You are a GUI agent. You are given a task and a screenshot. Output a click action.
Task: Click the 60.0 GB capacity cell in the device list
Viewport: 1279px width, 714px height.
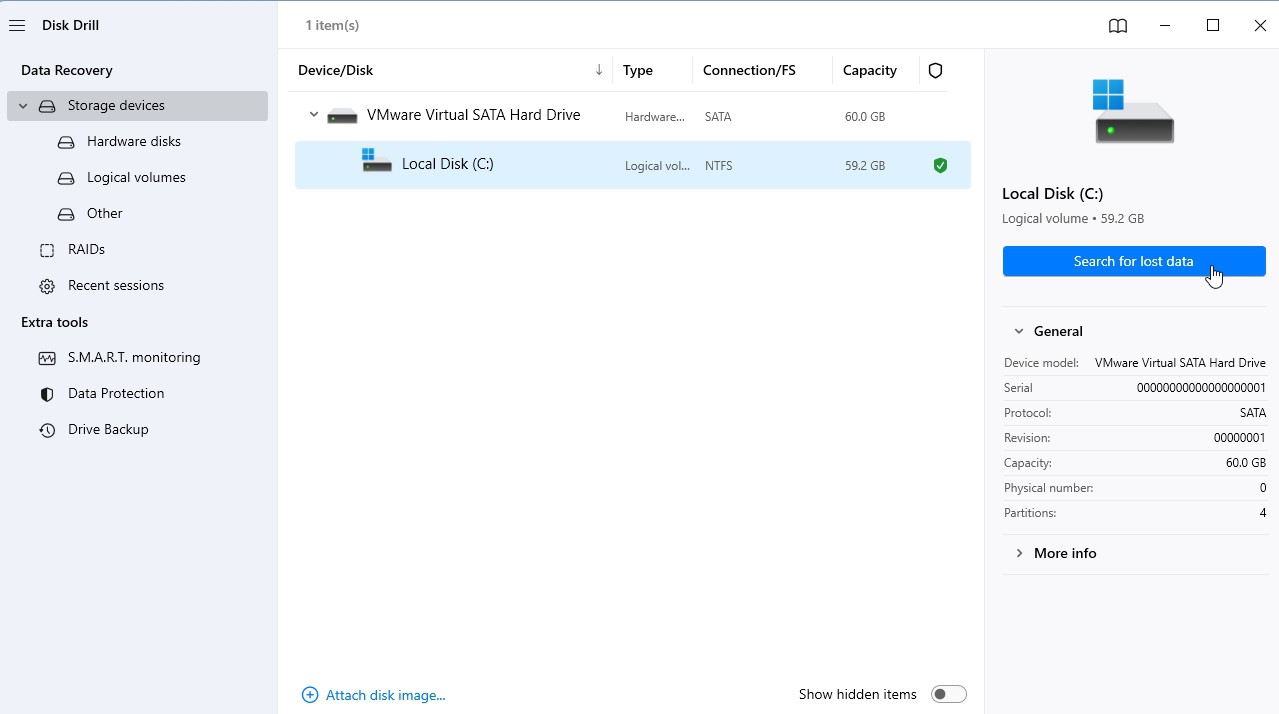(865, 117)
